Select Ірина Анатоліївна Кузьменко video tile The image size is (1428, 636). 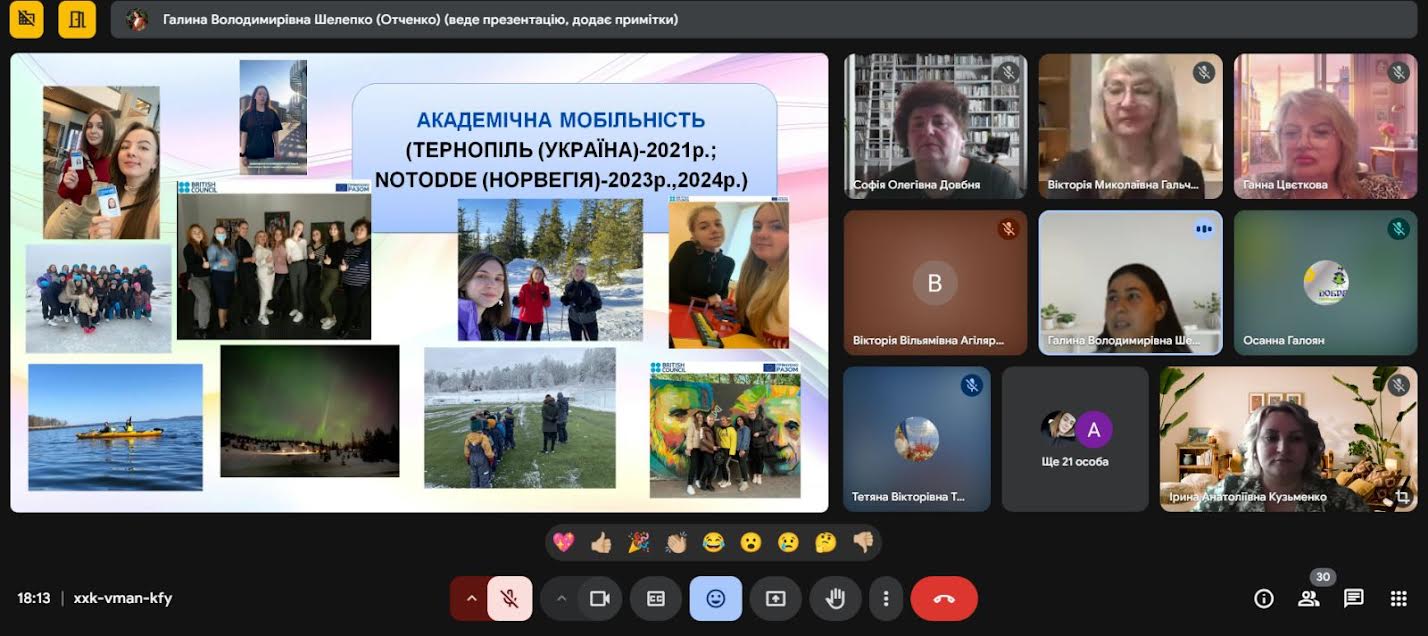(x=1289, y=439)
